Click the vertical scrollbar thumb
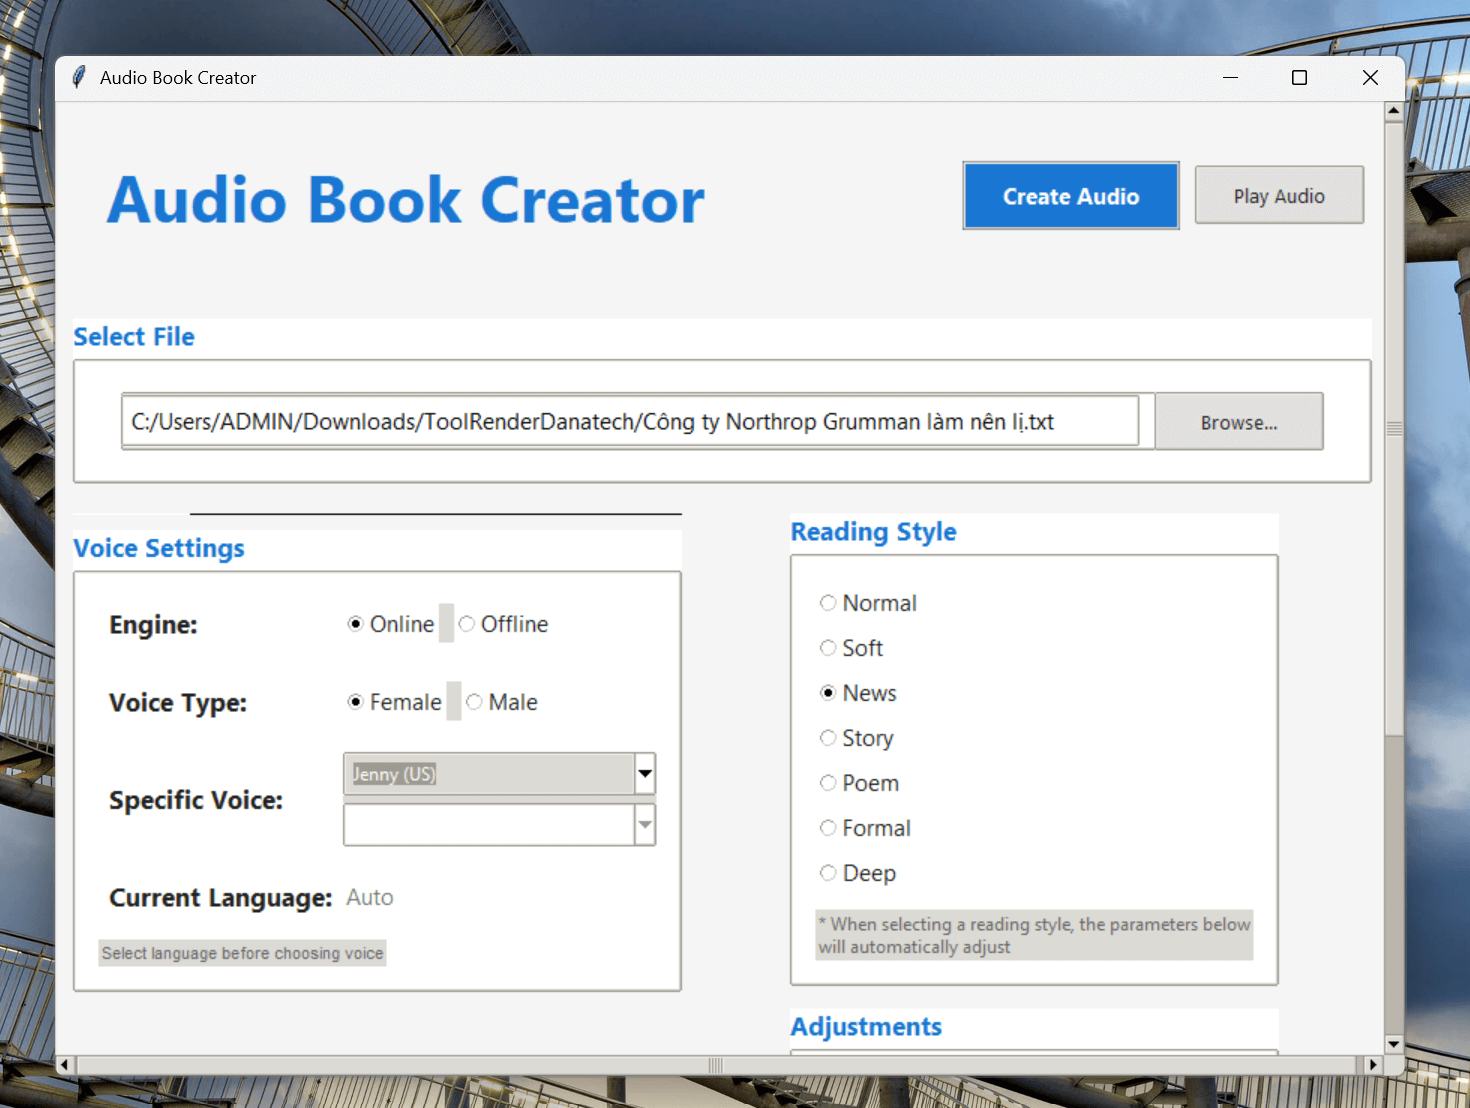1470x1108 pixels. [x=1394, y=428]
